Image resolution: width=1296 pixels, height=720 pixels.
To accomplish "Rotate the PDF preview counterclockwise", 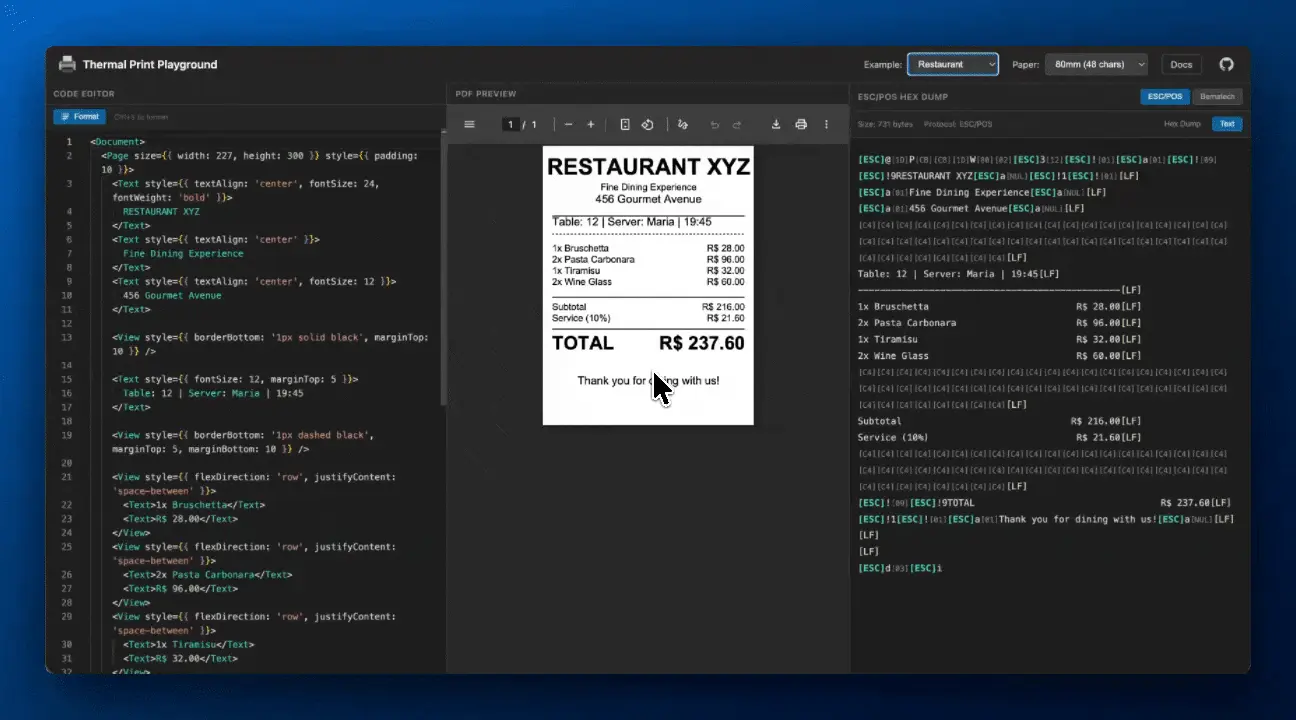I will pos(647,125).
